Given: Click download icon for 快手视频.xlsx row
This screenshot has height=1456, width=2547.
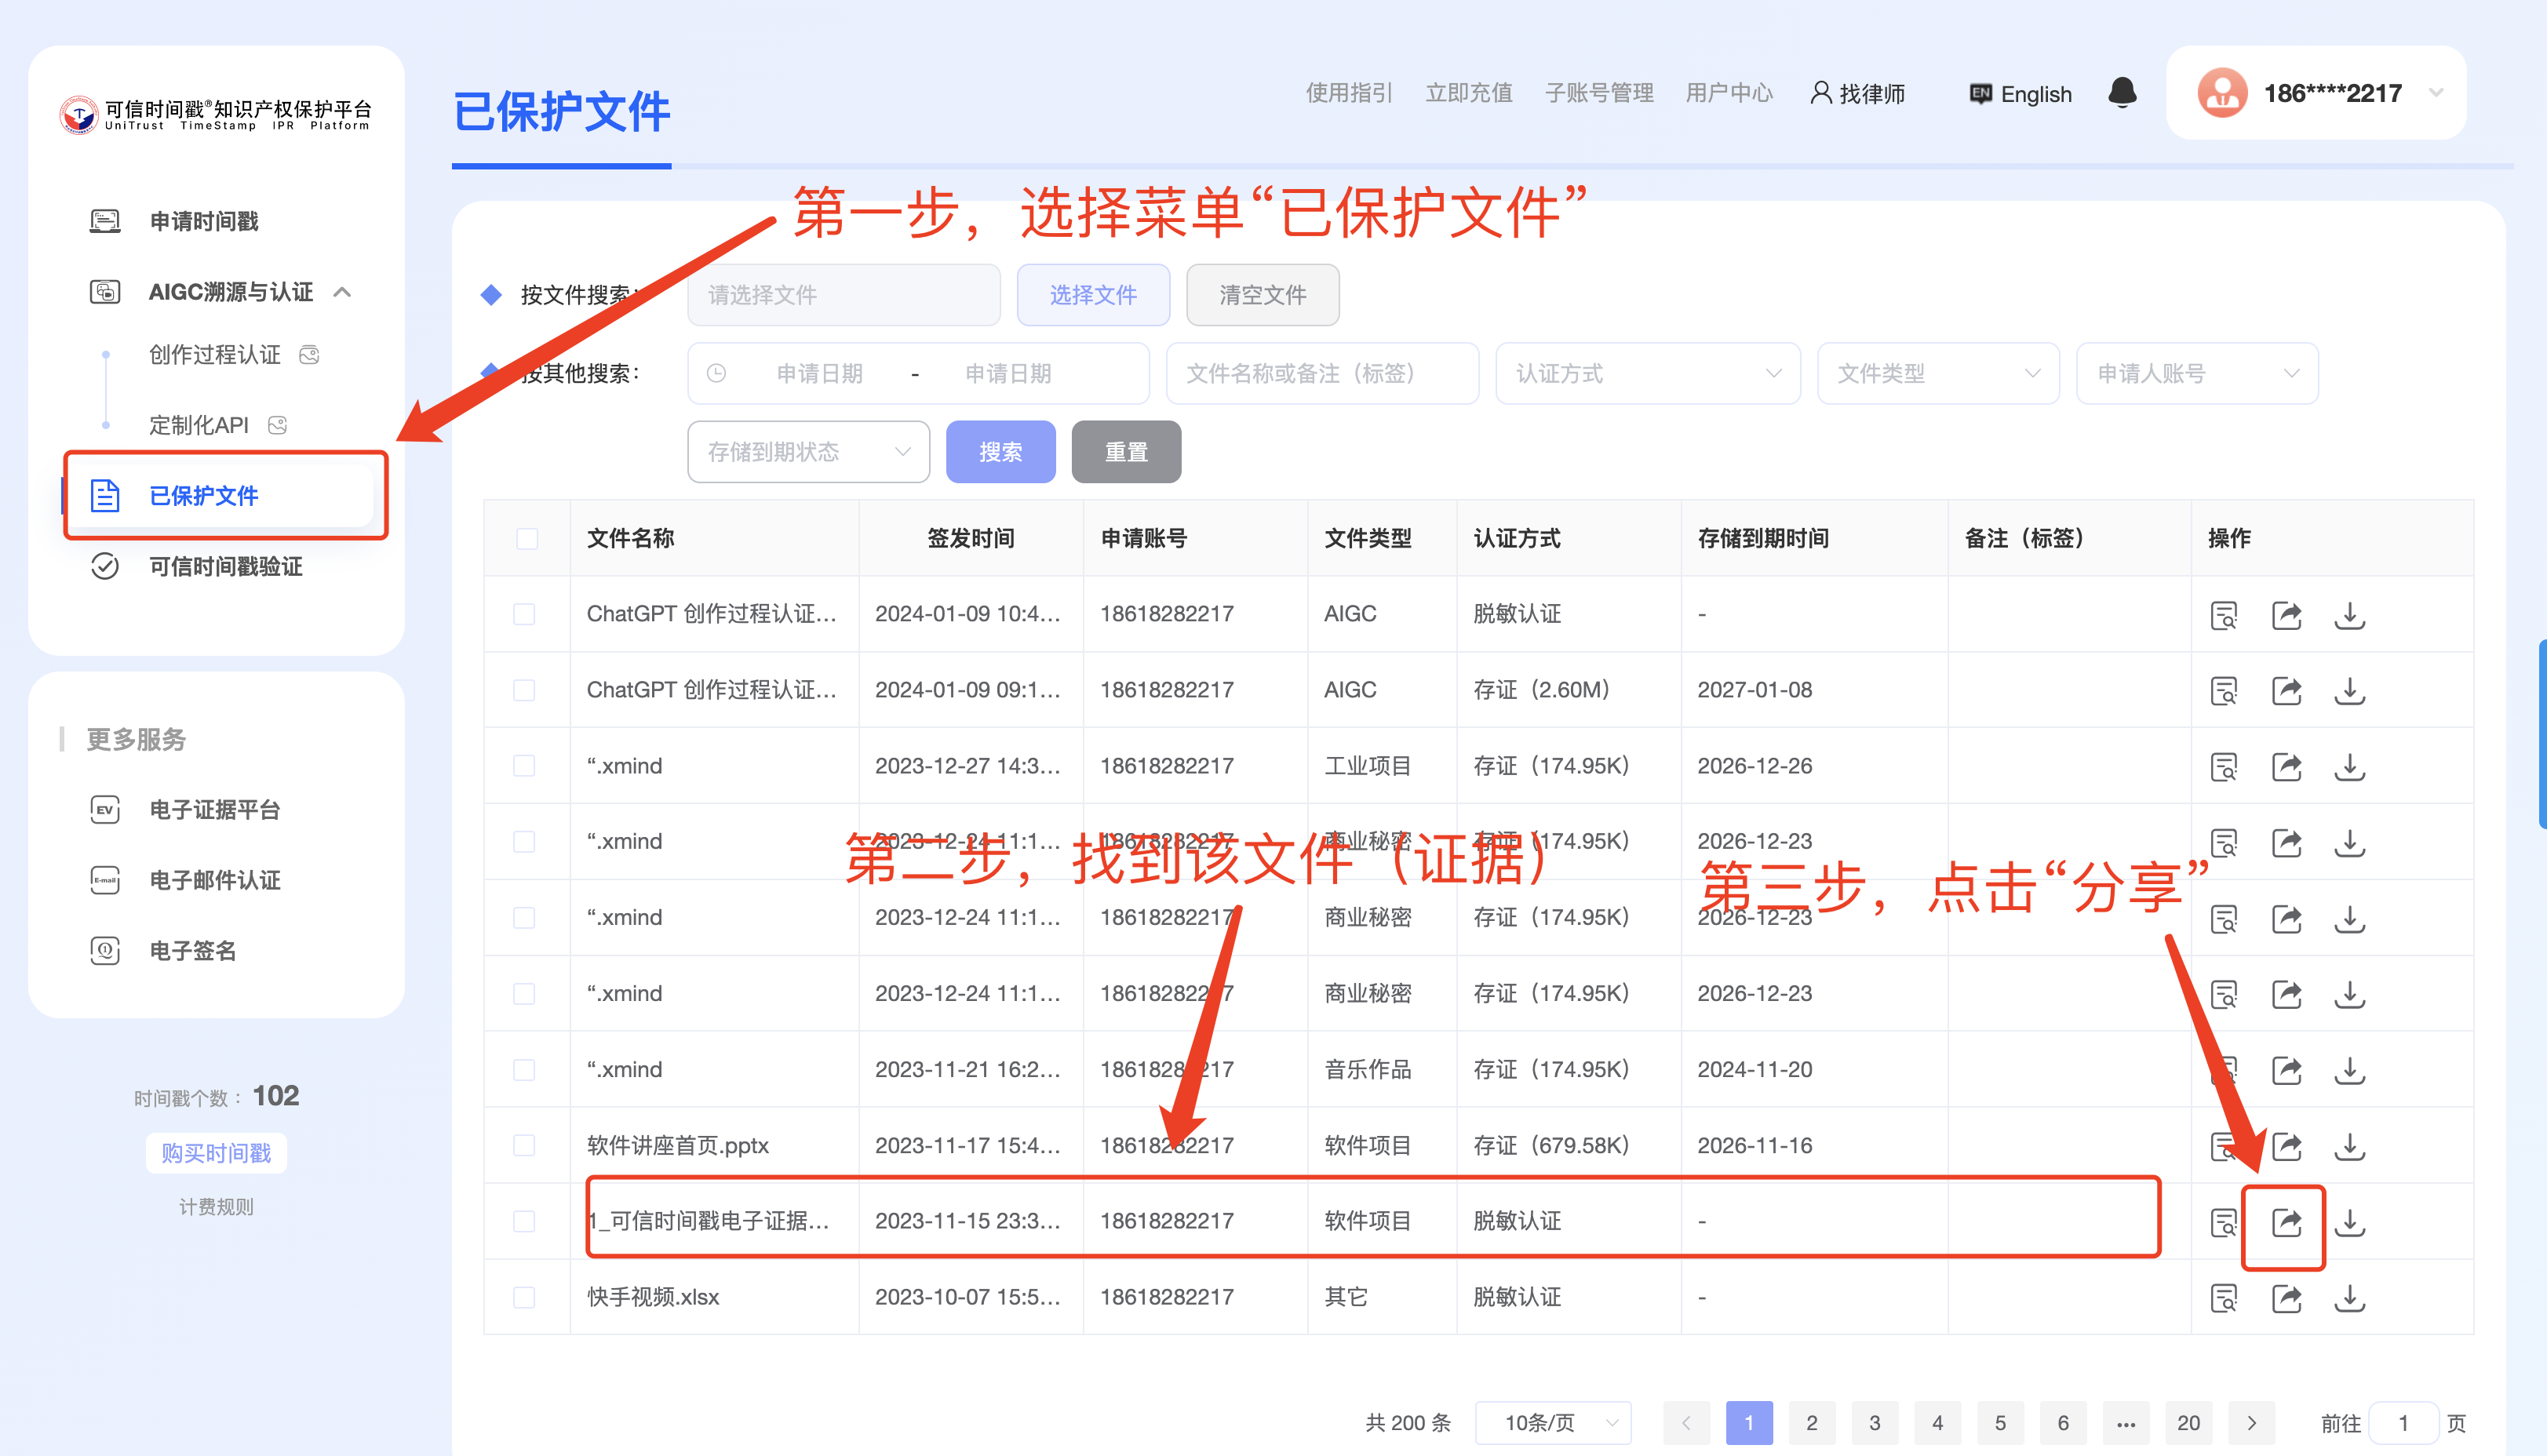Looking at the screenshot, I should click(2349, 1298).
